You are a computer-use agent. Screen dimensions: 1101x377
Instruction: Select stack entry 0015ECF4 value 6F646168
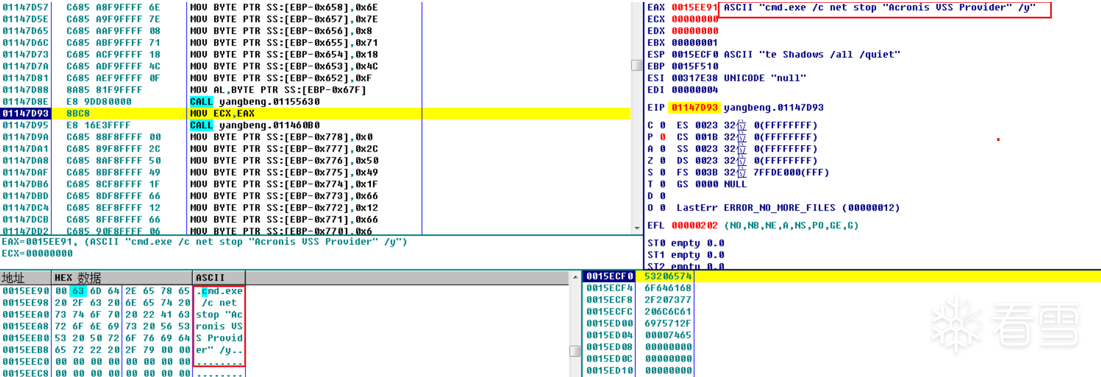842,288
